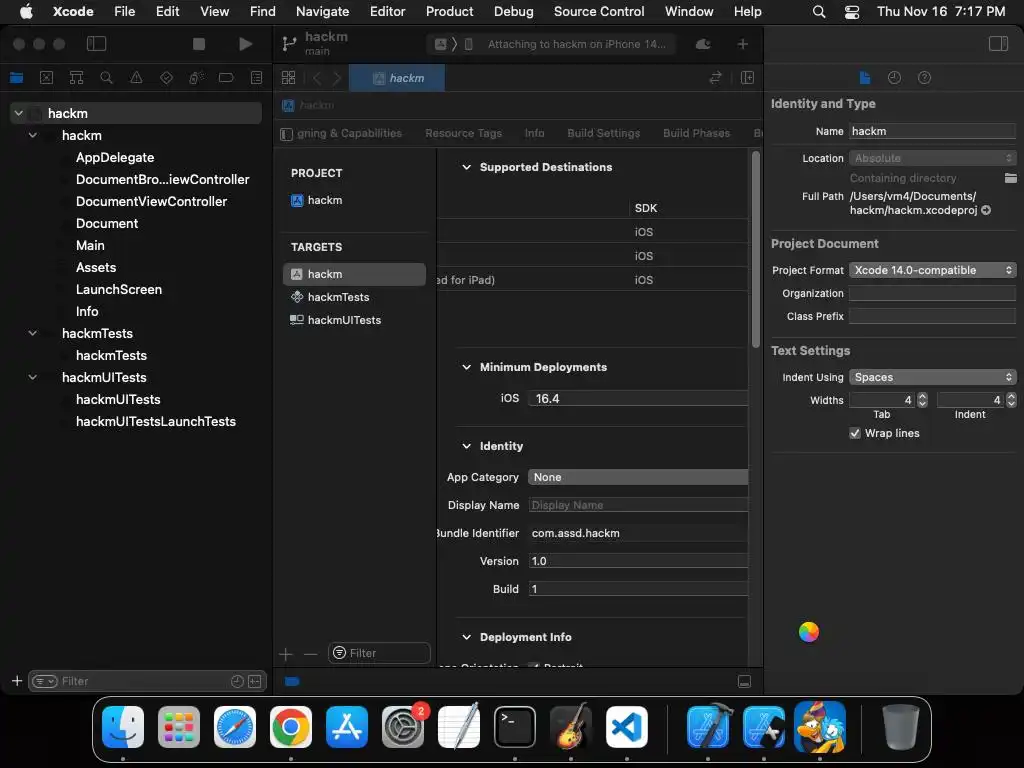
Task: Collapse Deployment Info section
Action: tap(466, 637)
